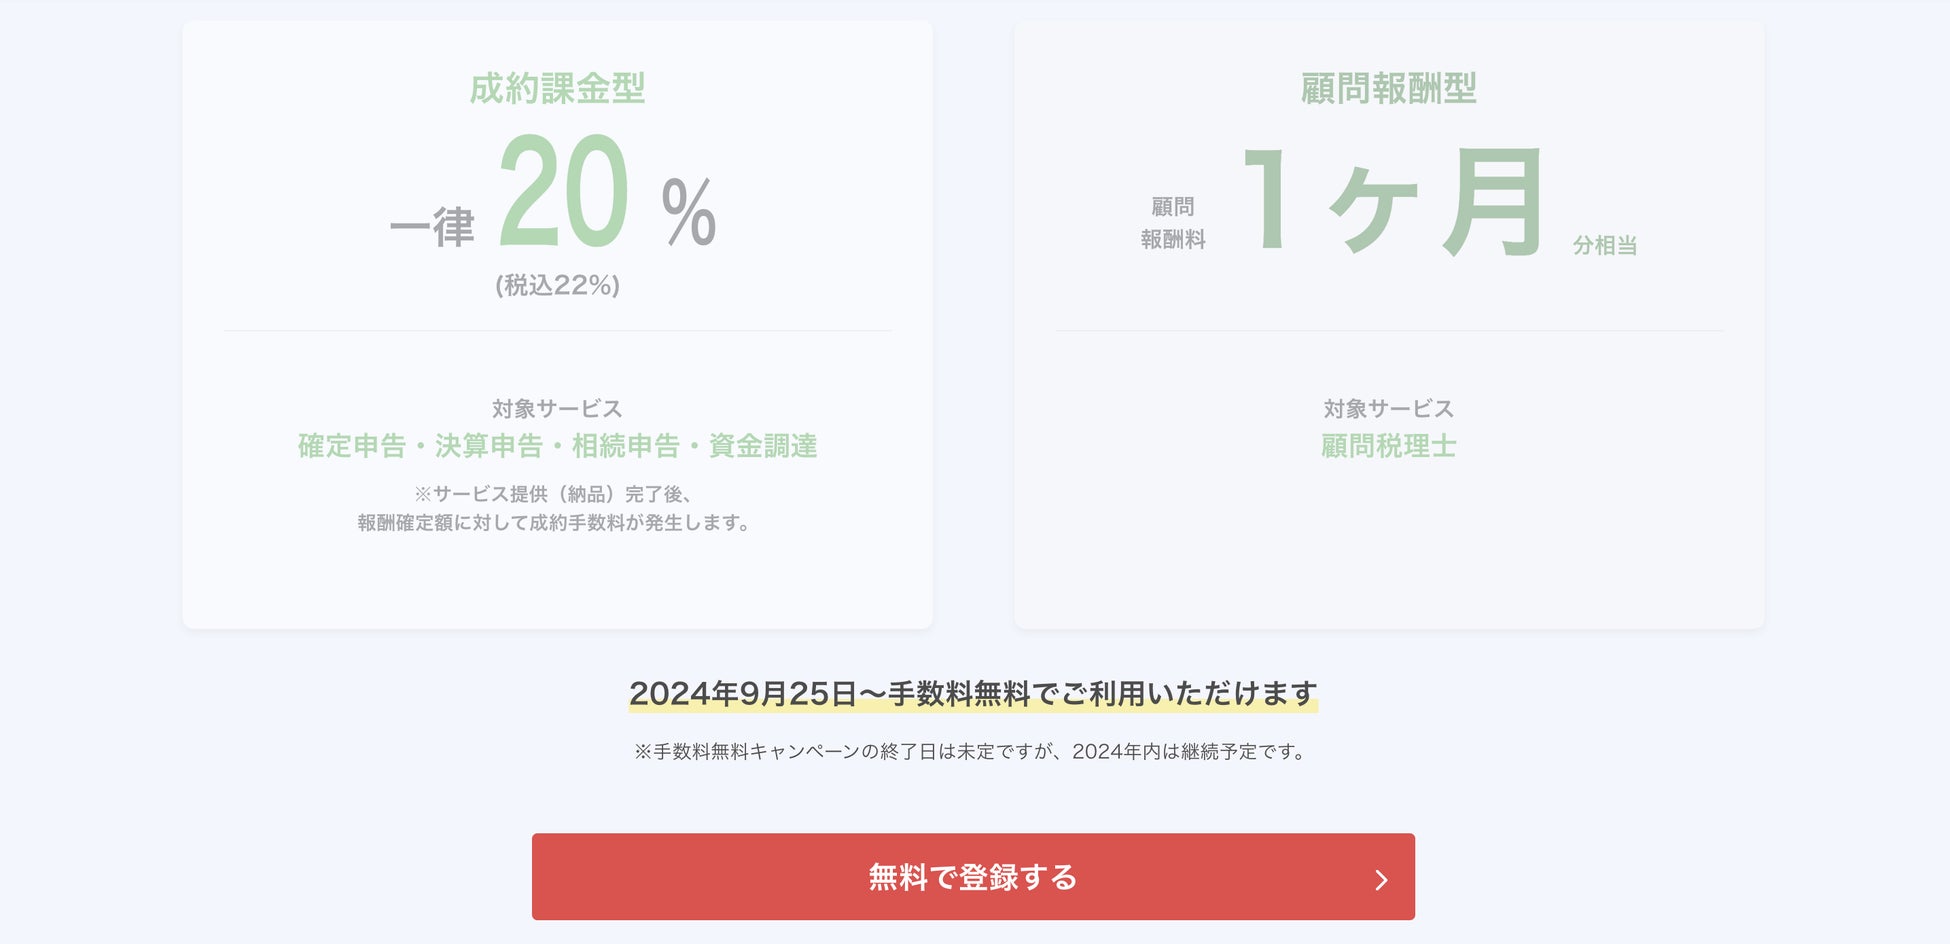
Task: Click the highlighted 2024年9月25日〜手数料無料 headline
Action: (973, 694)
